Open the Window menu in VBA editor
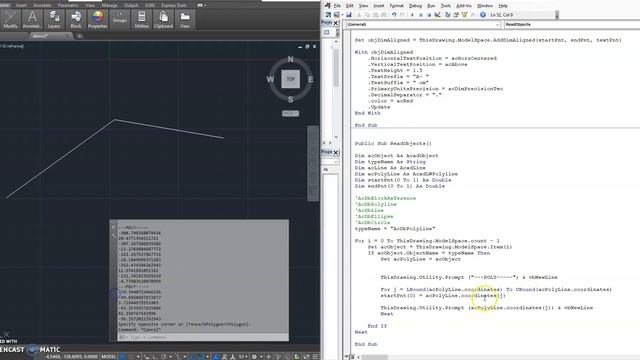This screenshot has height=360, width=640. 485,6
